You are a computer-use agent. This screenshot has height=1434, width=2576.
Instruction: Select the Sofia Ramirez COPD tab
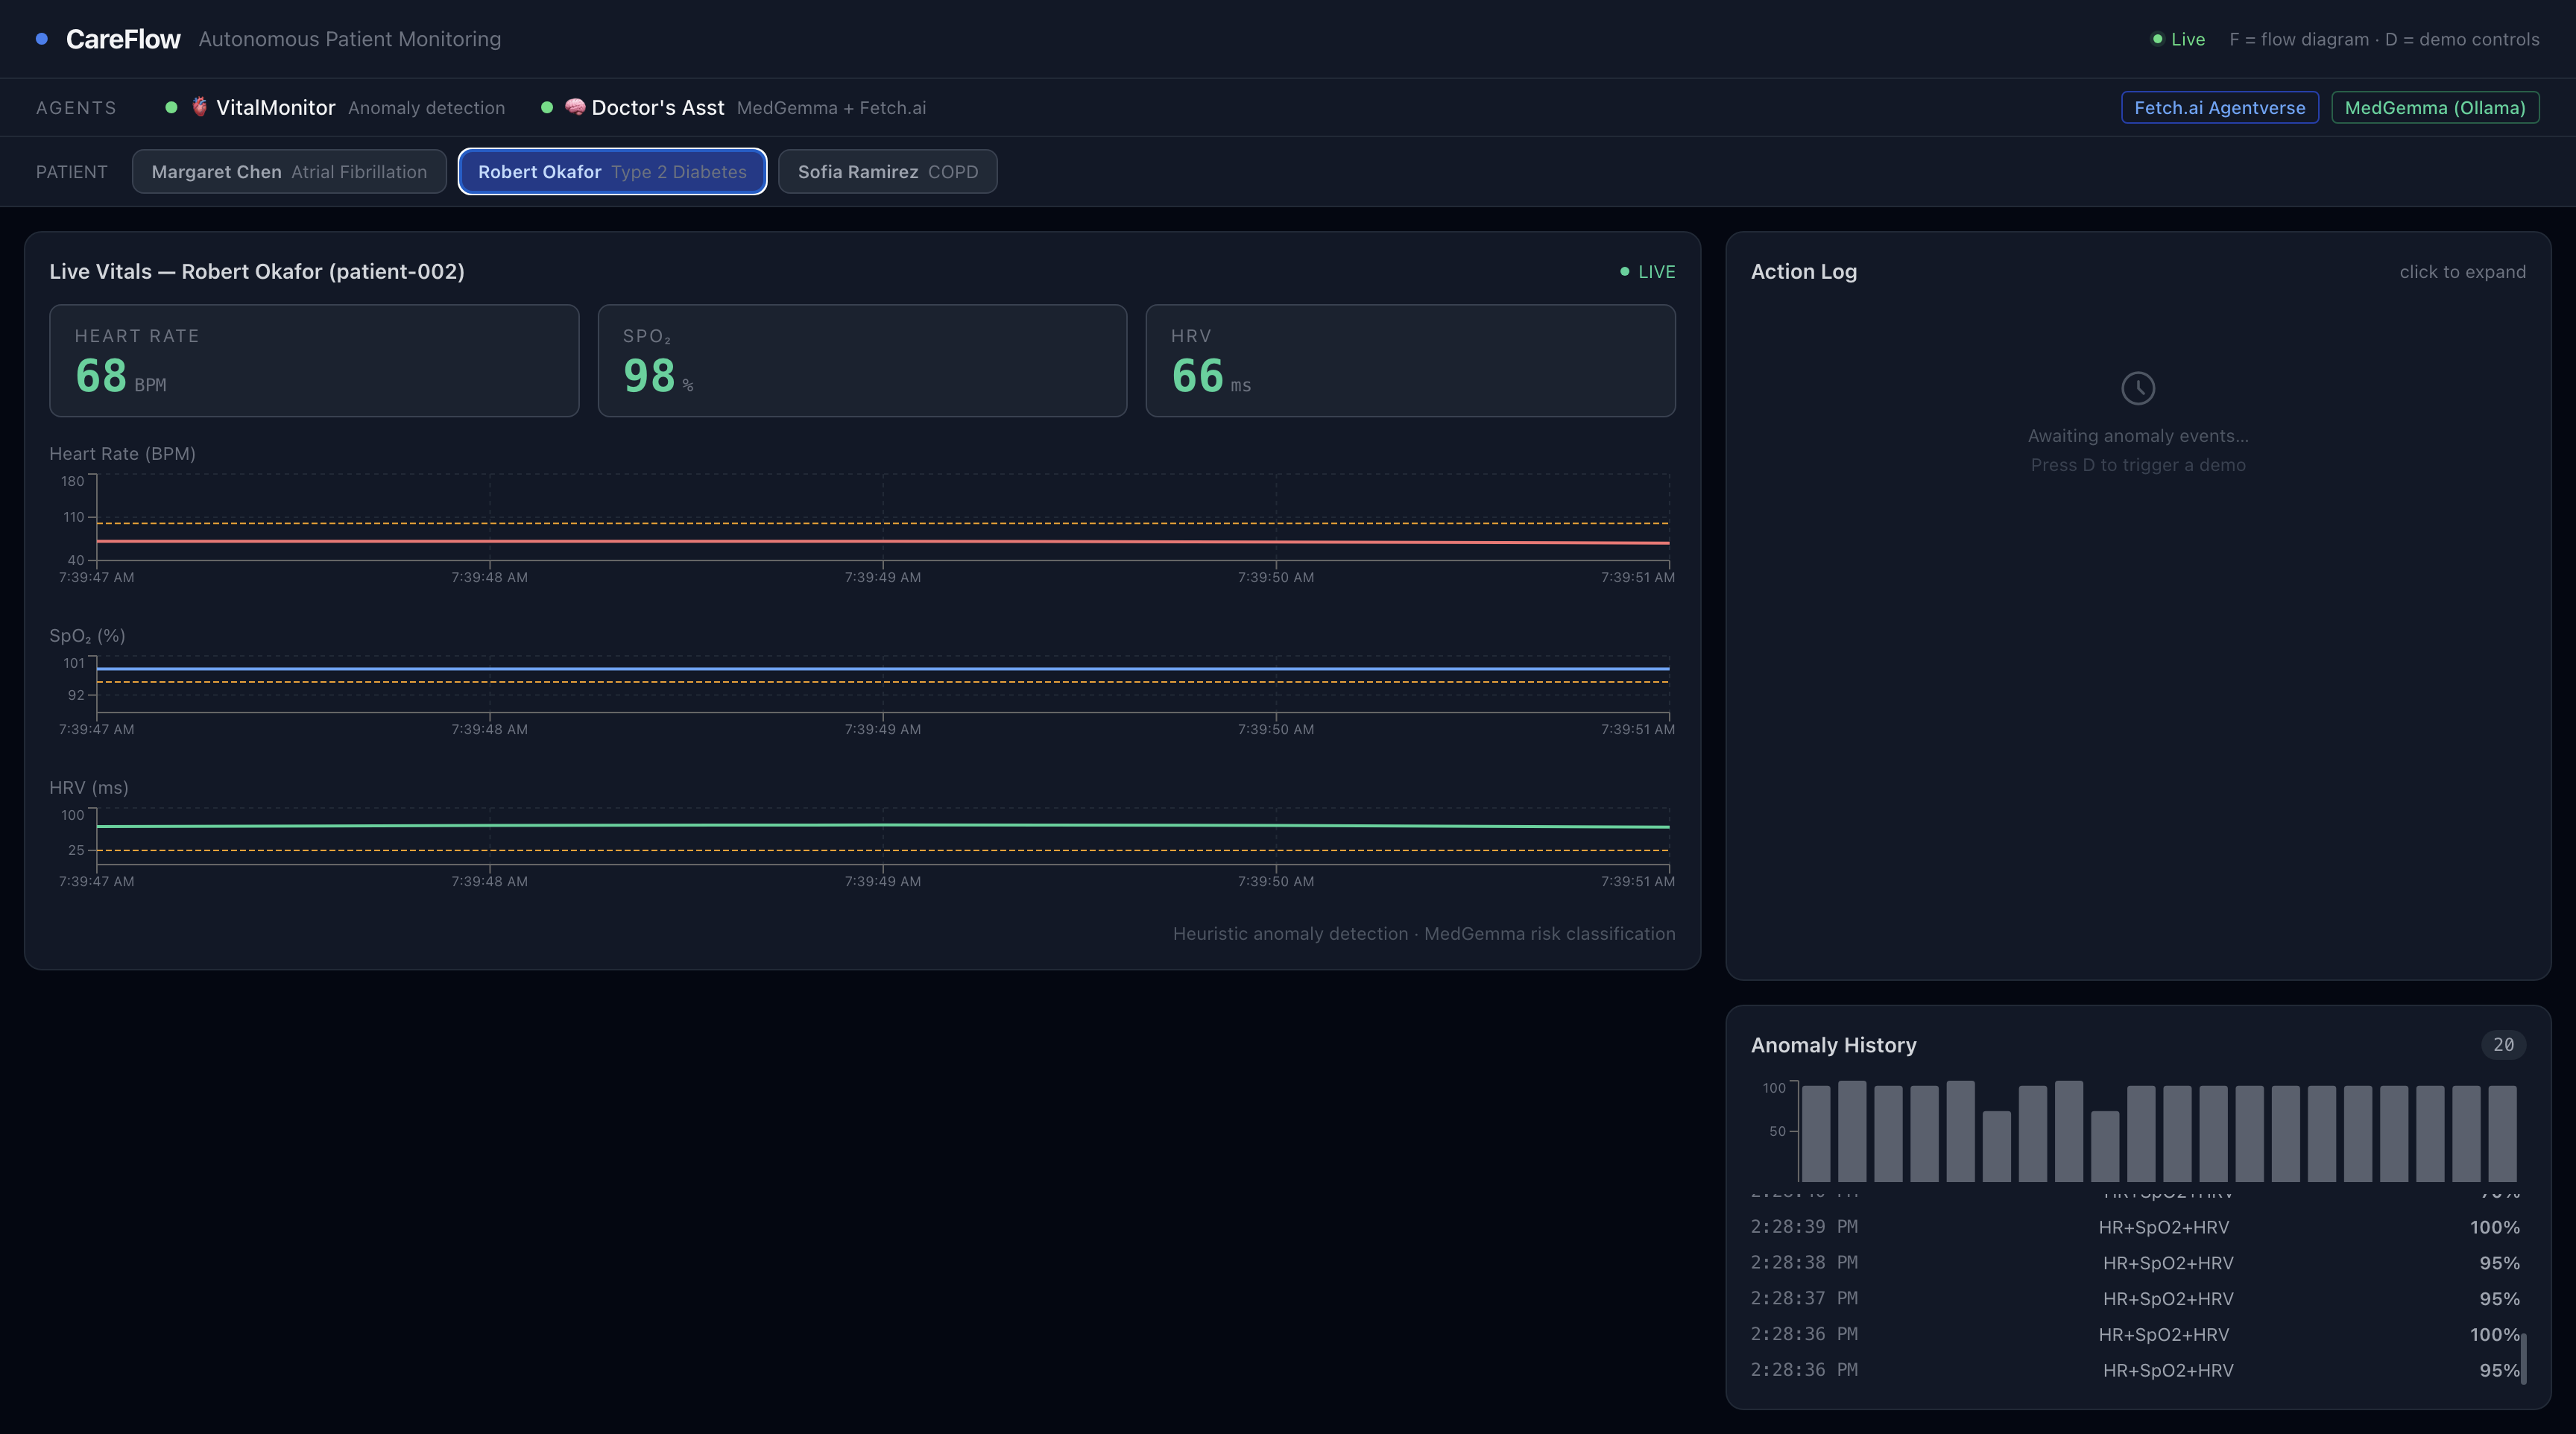click(887, 172)
